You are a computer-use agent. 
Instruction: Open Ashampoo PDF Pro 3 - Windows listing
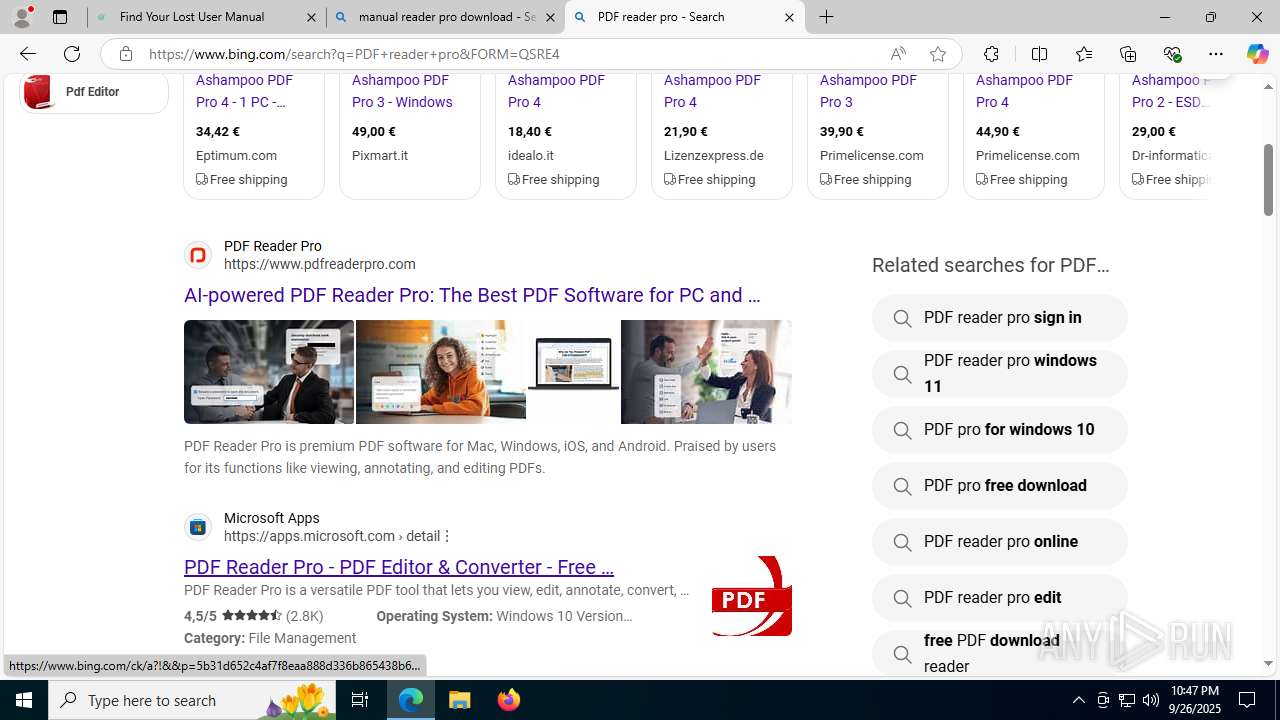[402, 91]
